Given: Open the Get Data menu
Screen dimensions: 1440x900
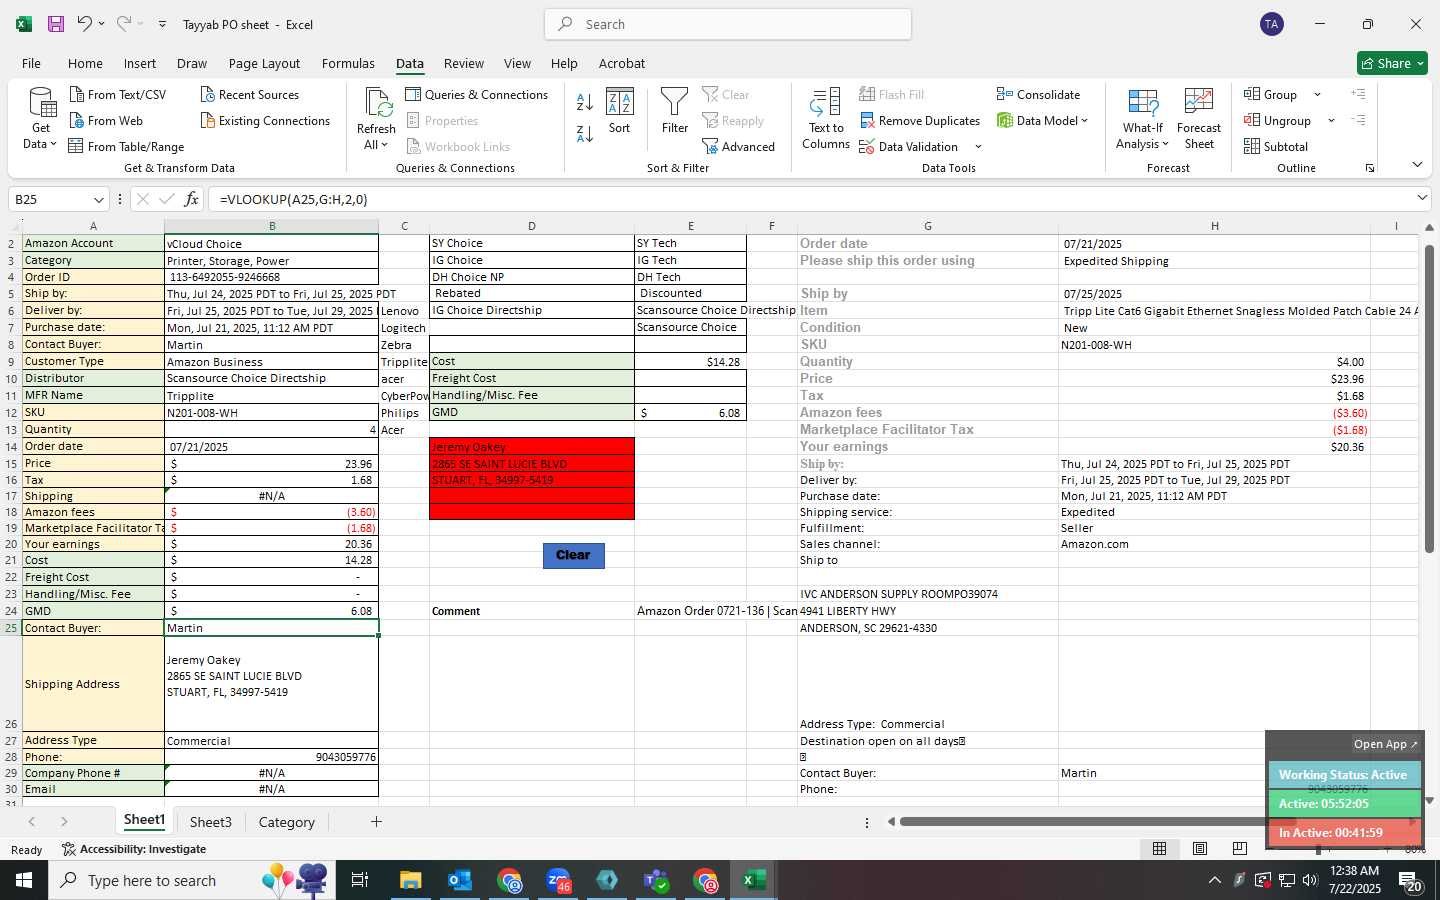Looking at the screenshot, I should pyautogui.click(x=41, y=119).
